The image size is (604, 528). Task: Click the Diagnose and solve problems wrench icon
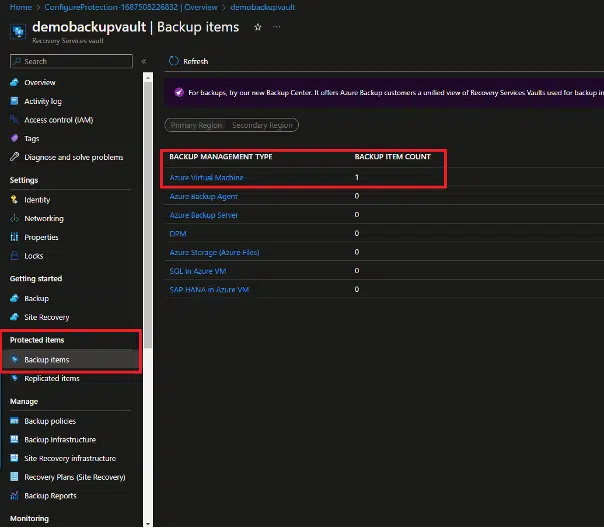tap(14, 157)
